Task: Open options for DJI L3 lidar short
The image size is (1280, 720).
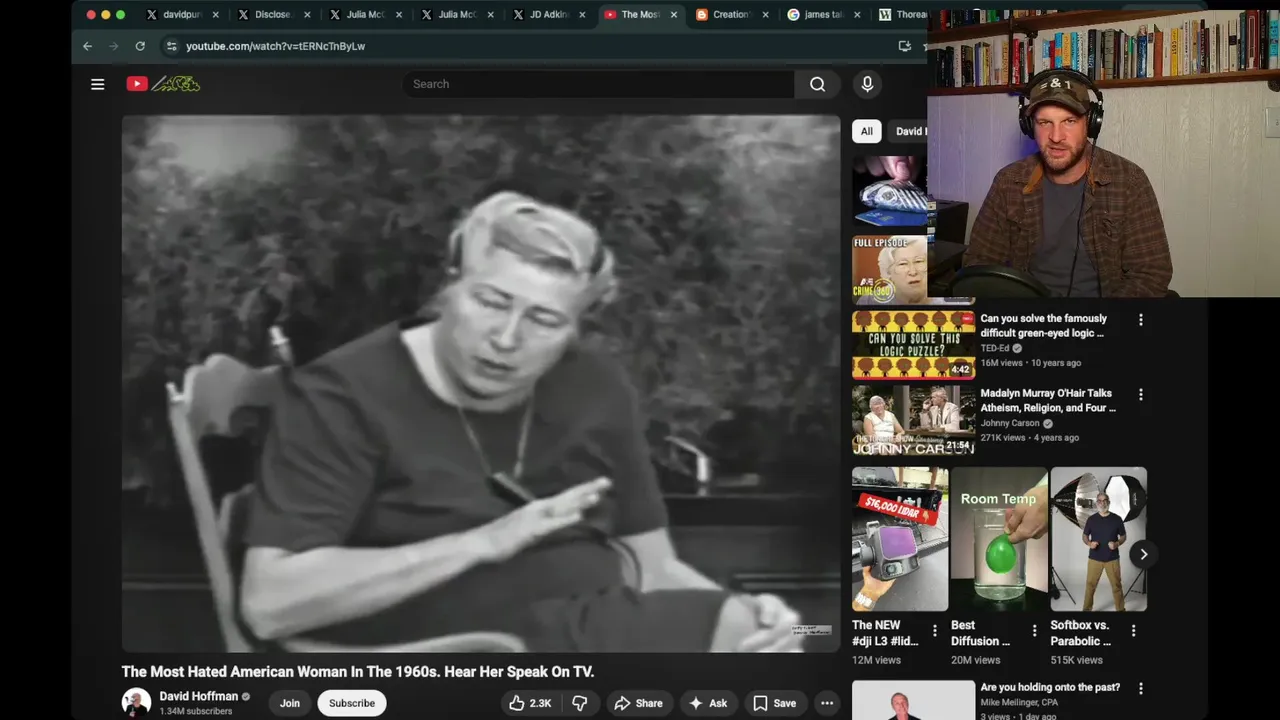Action: pos(935,631)
